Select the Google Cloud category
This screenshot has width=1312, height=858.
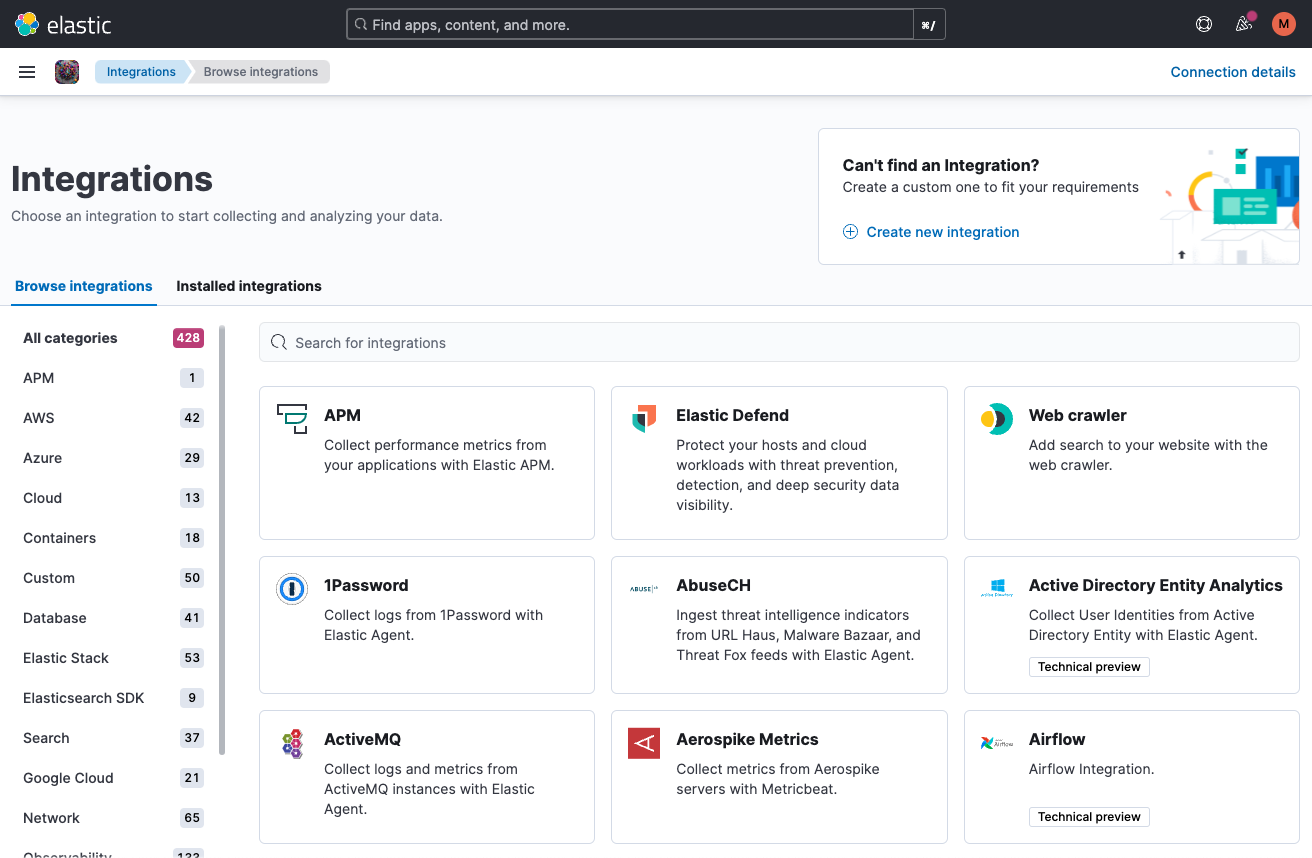(x=113, y=778)
